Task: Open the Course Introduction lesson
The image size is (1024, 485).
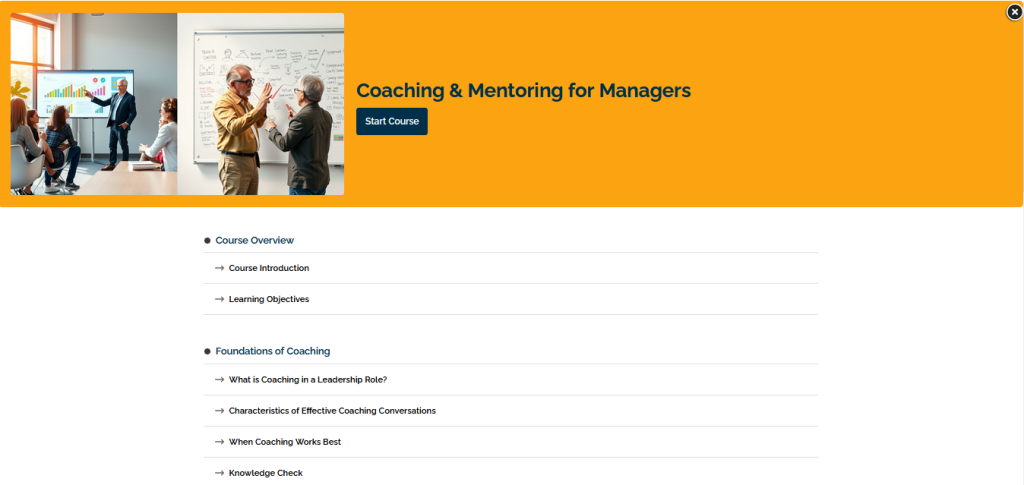Action: pyautogui.click(x=268, y=268)
